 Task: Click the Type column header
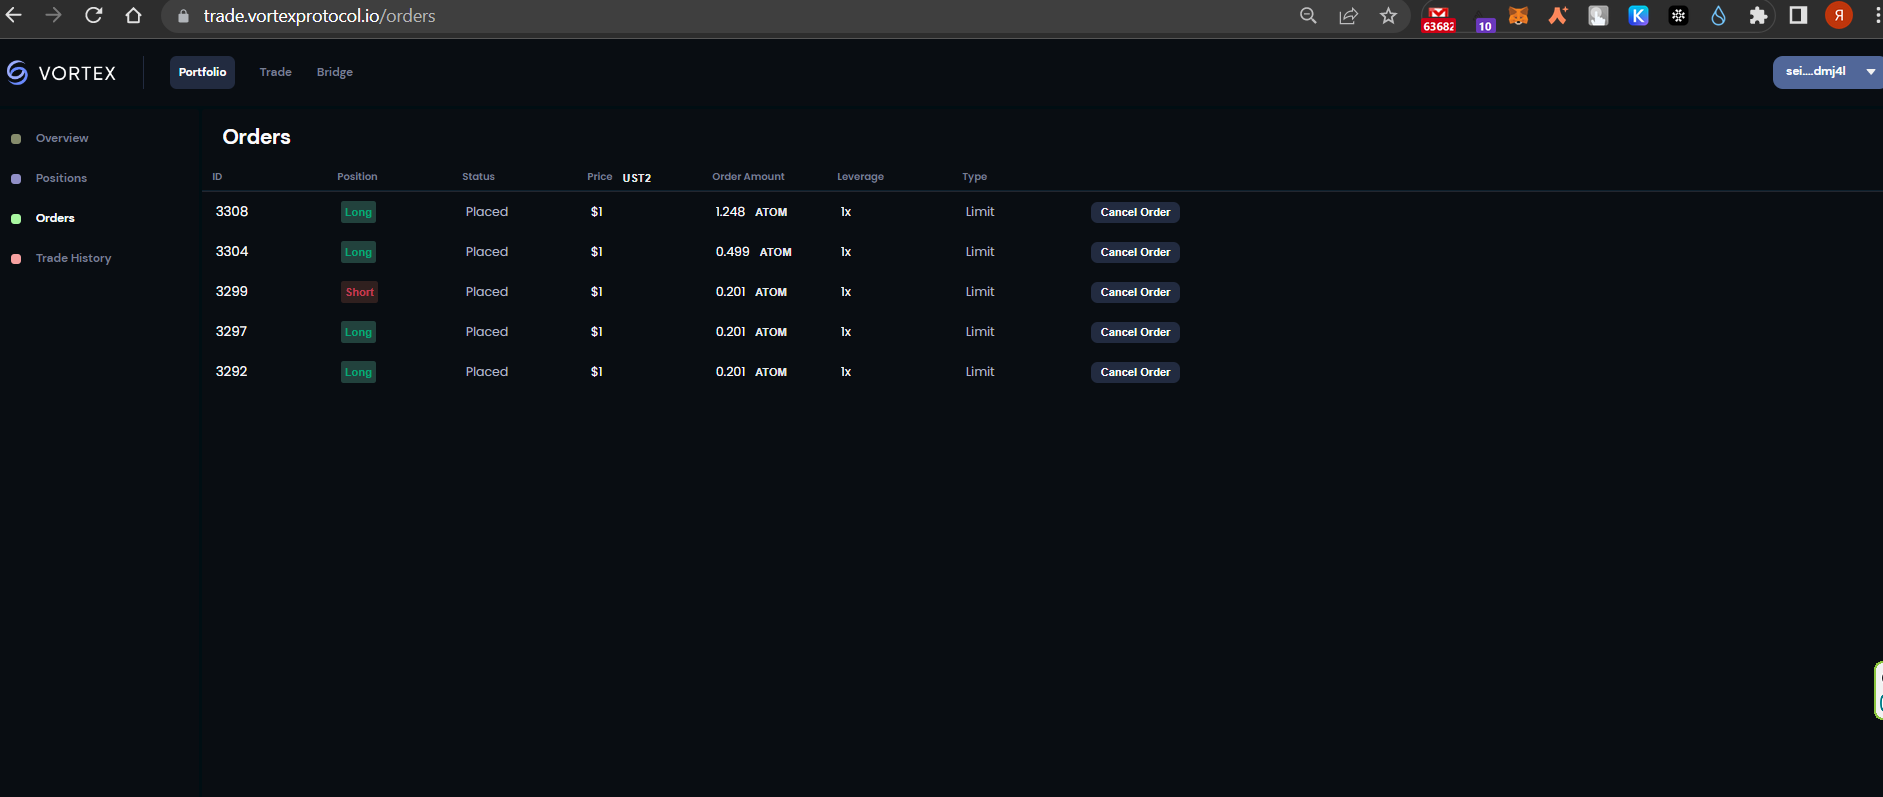974,177
